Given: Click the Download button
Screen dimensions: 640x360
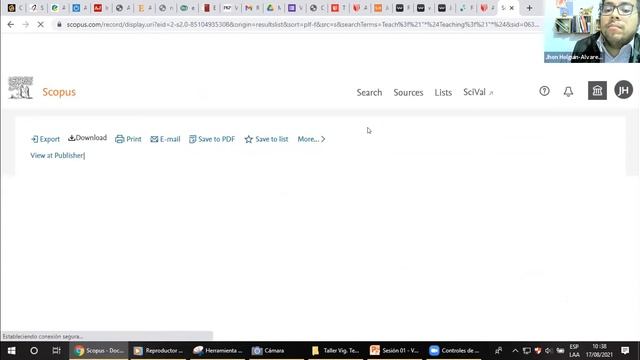Looking at the screenshot, I should 87,138.
